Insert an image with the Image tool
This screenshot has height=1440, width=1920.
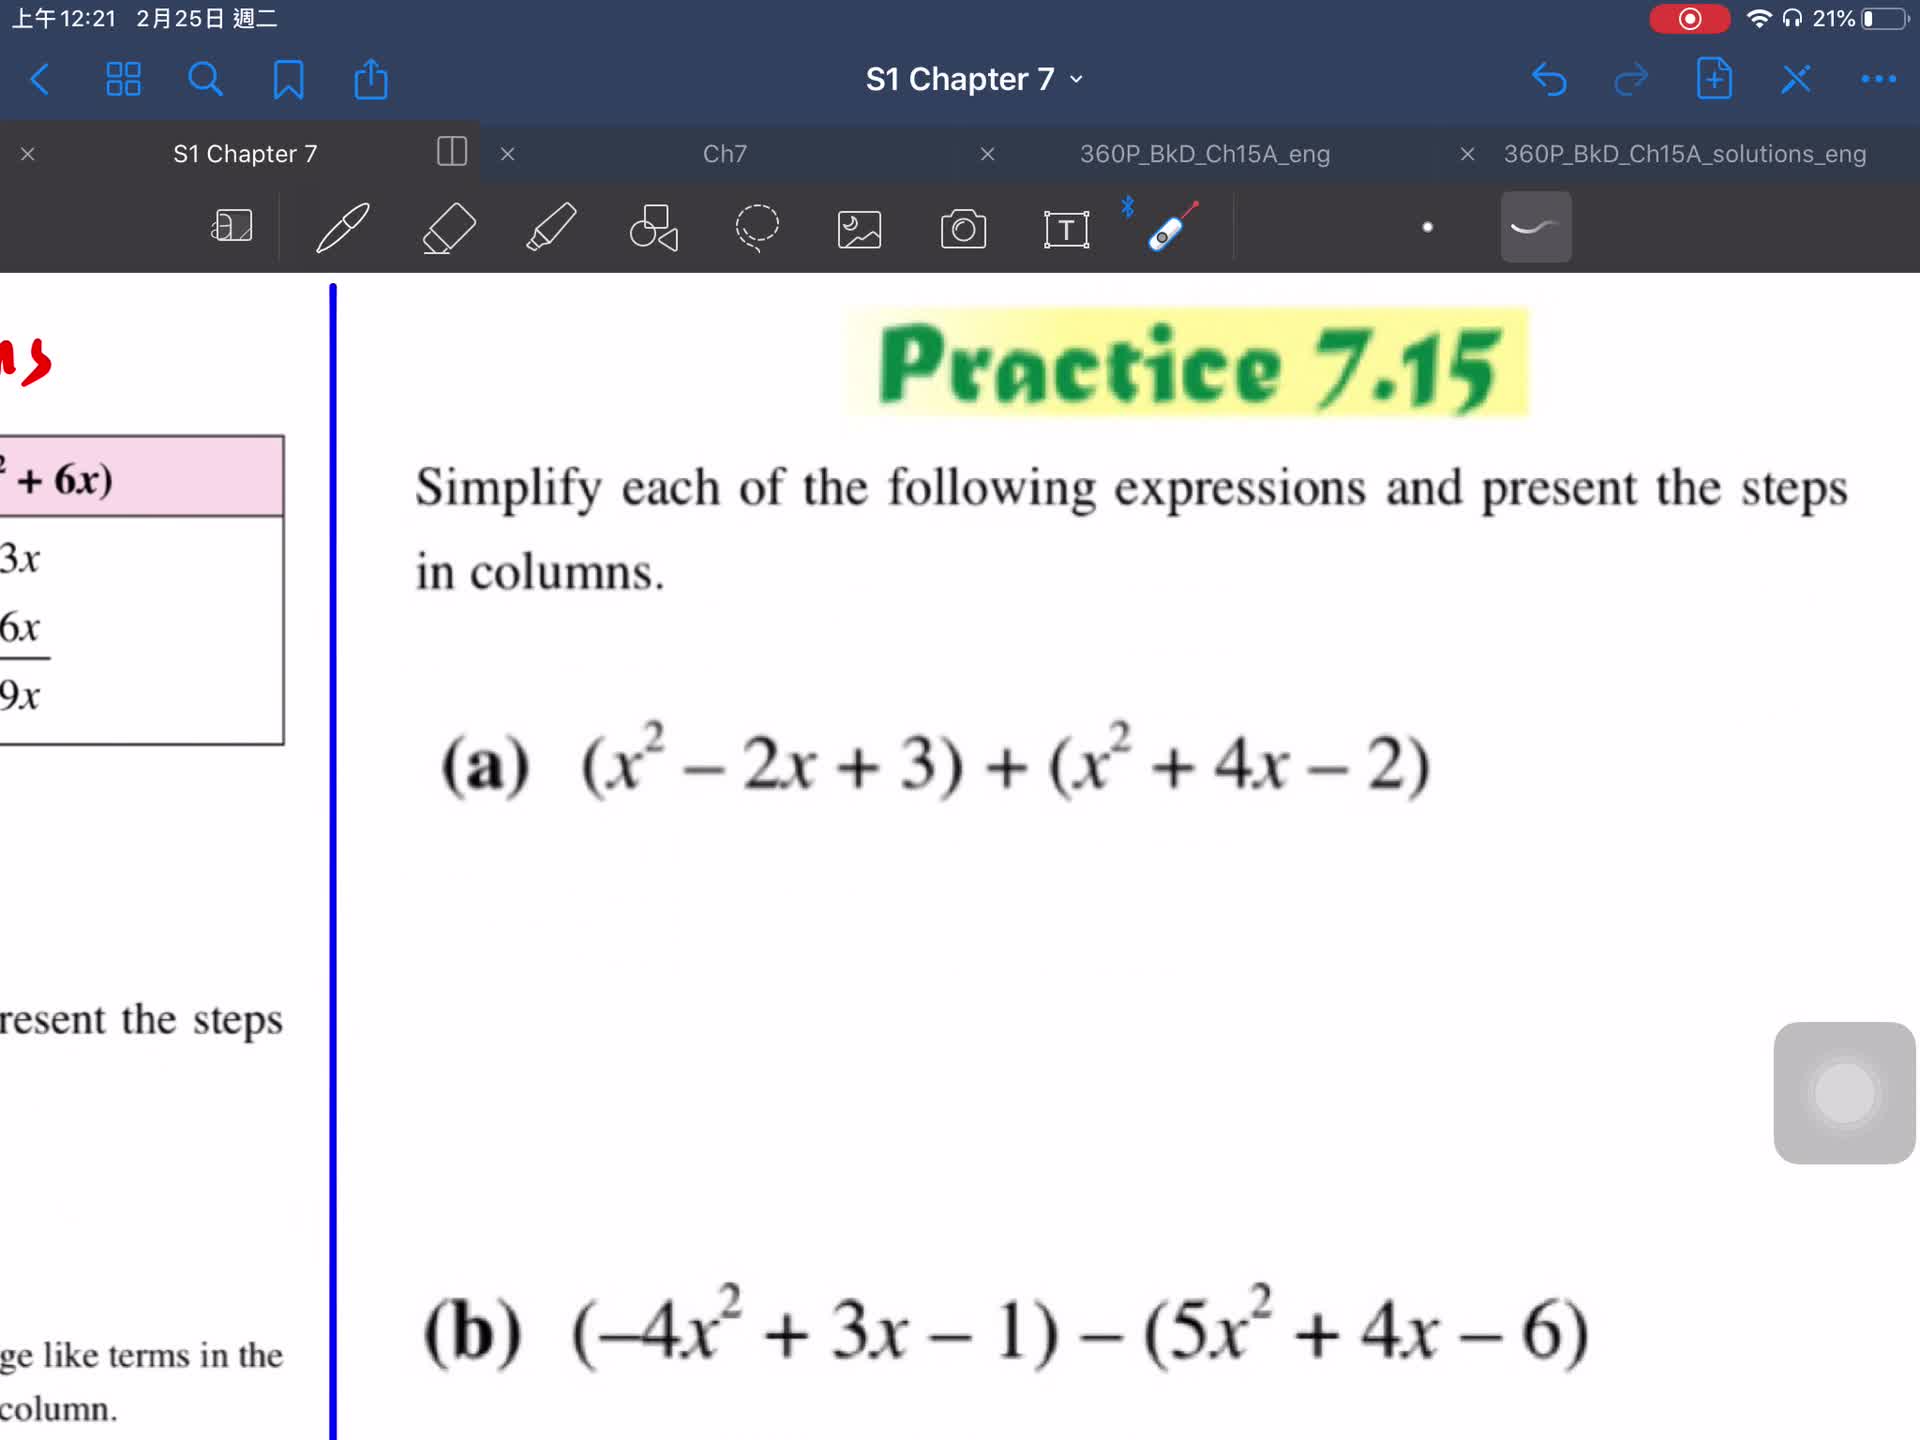click(x=859, y=229)
